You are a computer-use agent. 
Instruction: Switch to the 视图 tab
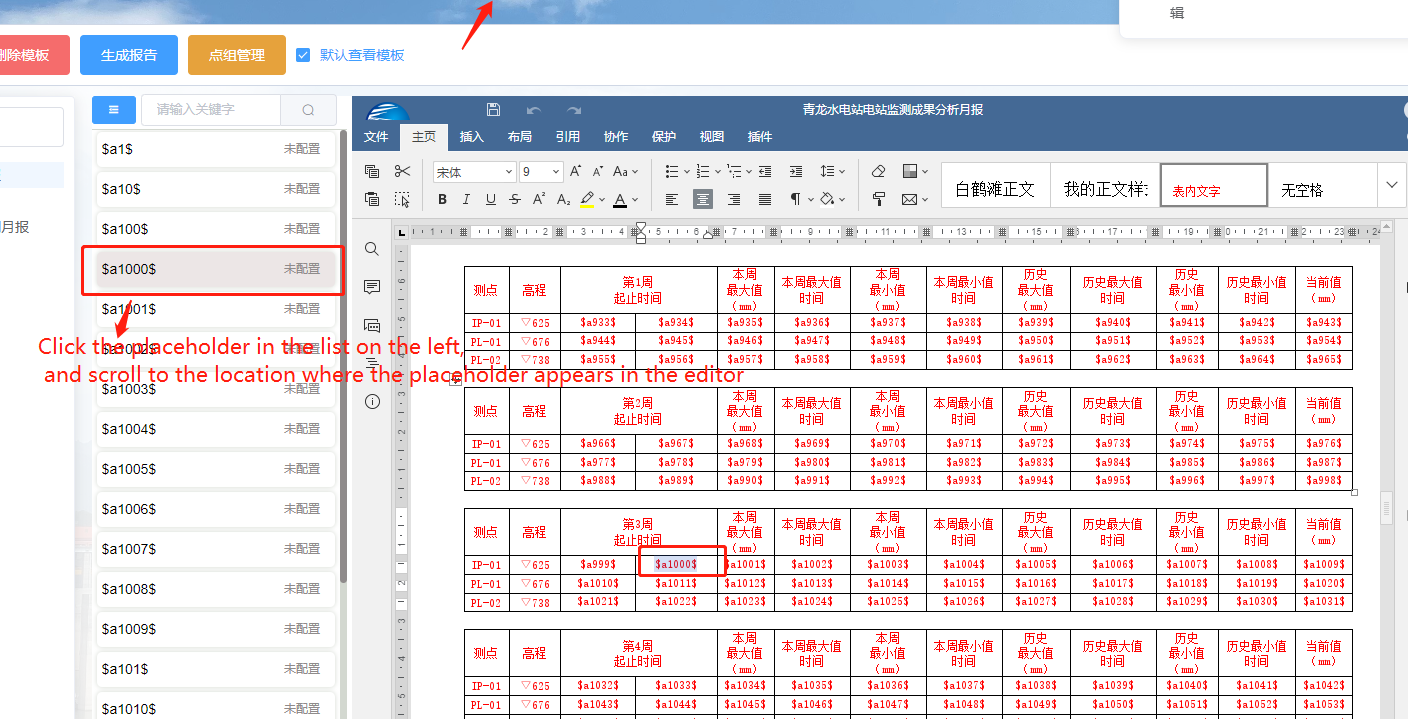(x=712, y=137)
